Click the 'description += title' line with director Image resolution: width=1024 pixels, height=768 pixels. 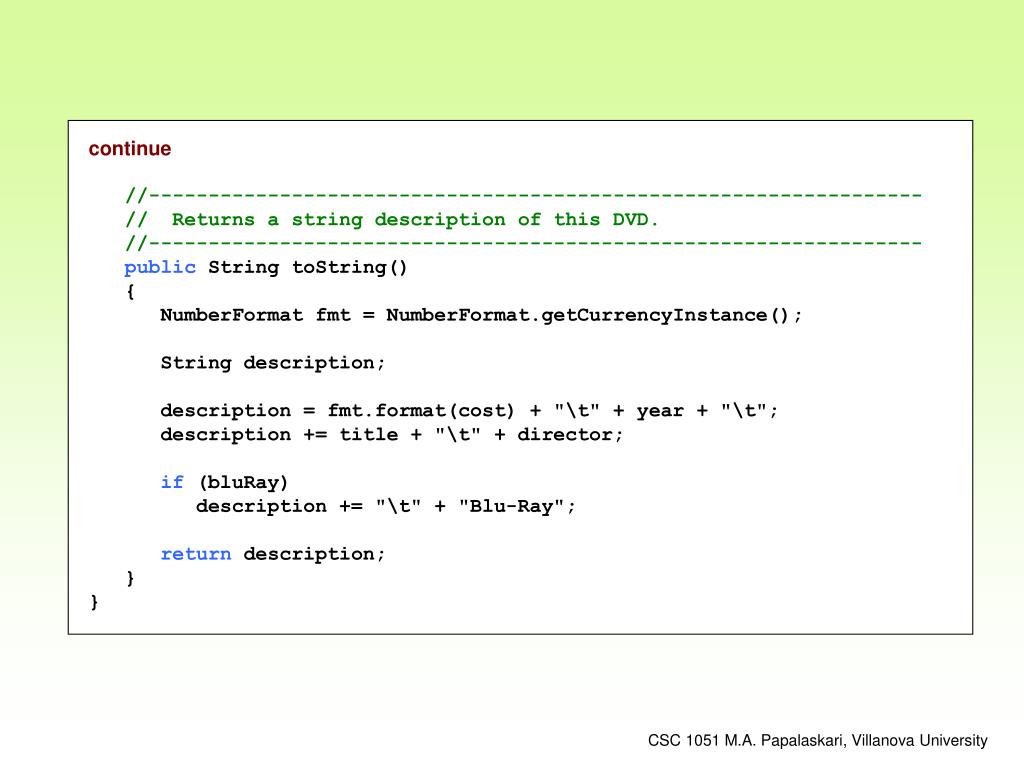(x=392, y=435)
